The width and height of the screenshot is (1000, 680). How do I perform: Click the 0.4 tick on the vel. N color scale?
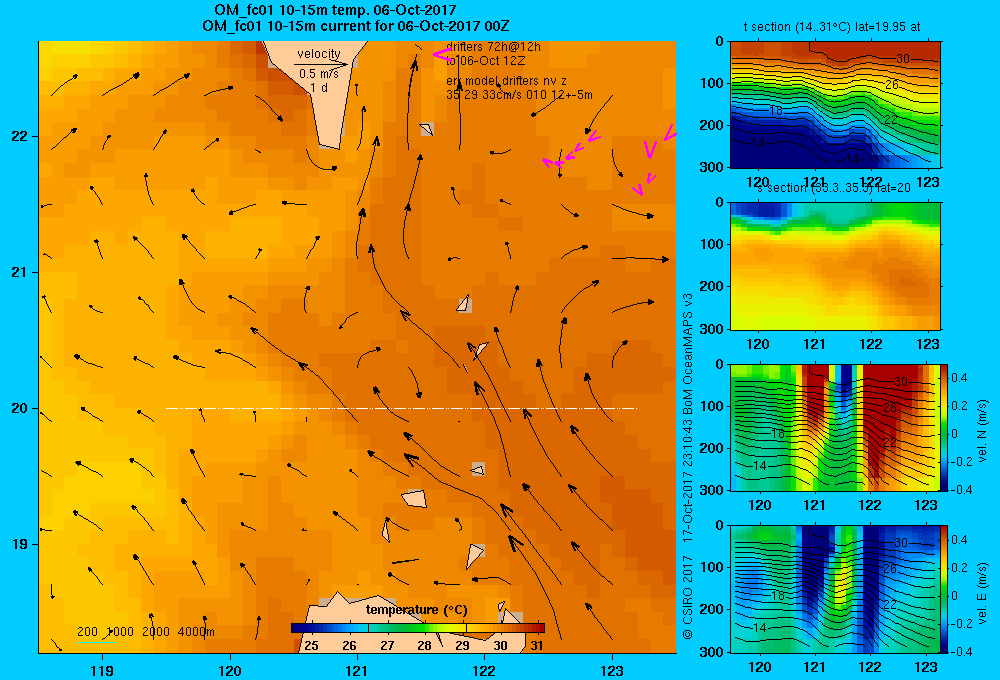pos(959,378)
